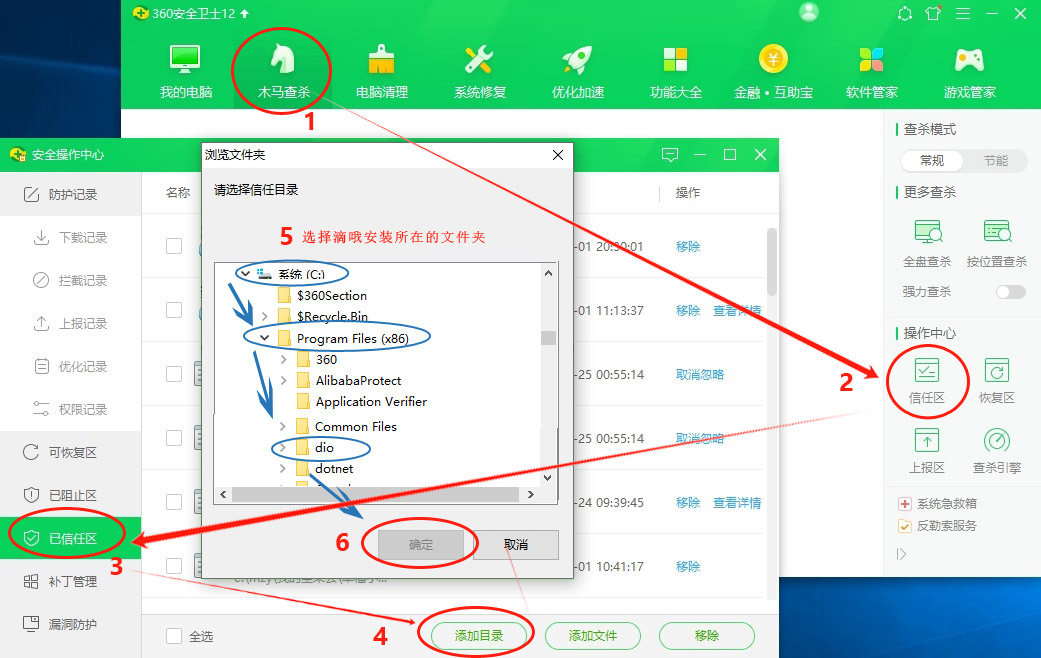This screenshot has height=658, width=1041.
Task: Open 木马查杀 trojan scan icon
Action: (x=284, y=62)
